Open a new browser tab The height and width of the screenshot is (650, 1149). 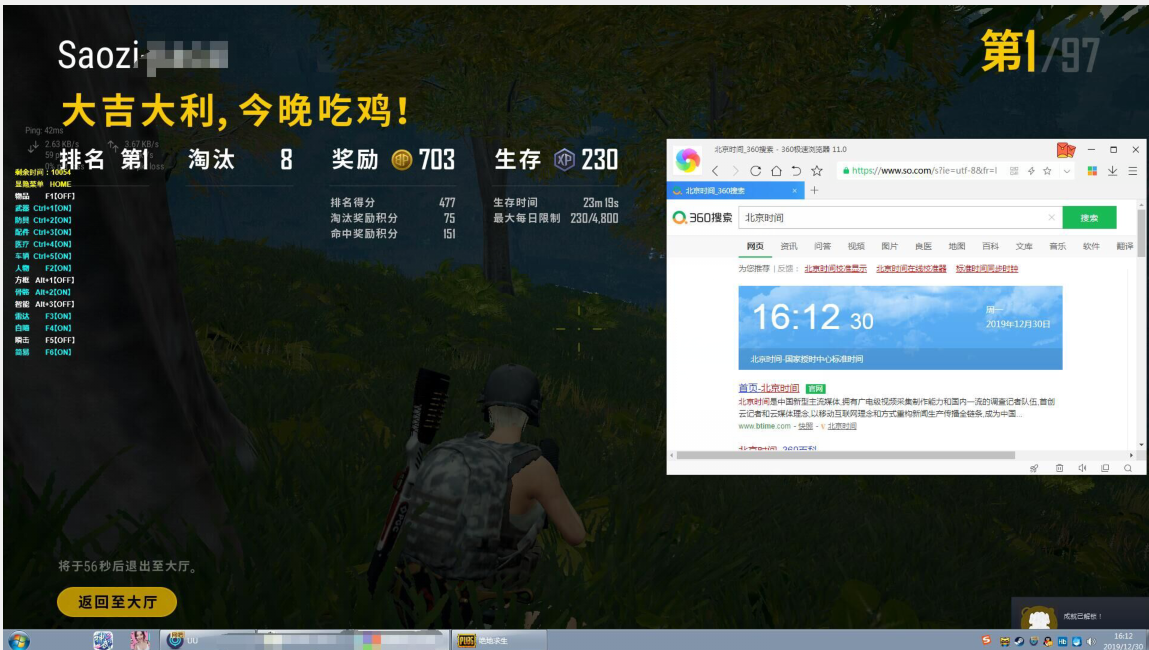pos(814,191)
